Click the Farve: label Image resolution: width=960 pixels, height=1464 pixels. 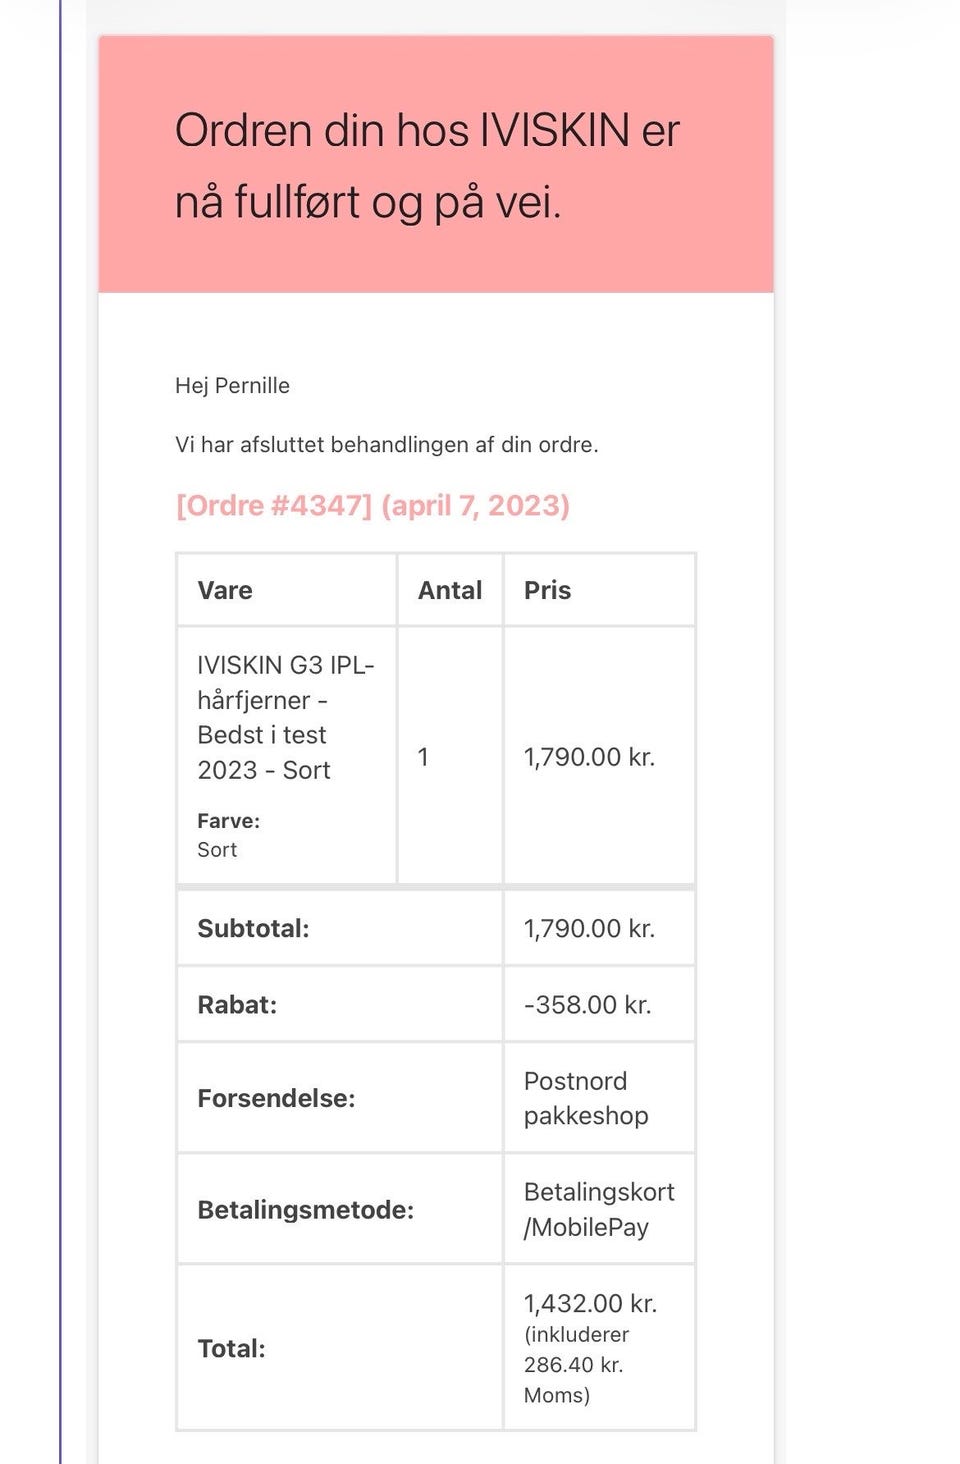(228, 821)
